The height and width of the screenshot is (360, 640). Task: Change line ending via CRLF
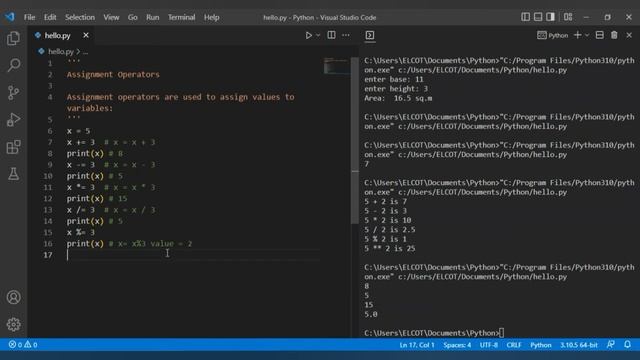(x=514, y=345)
